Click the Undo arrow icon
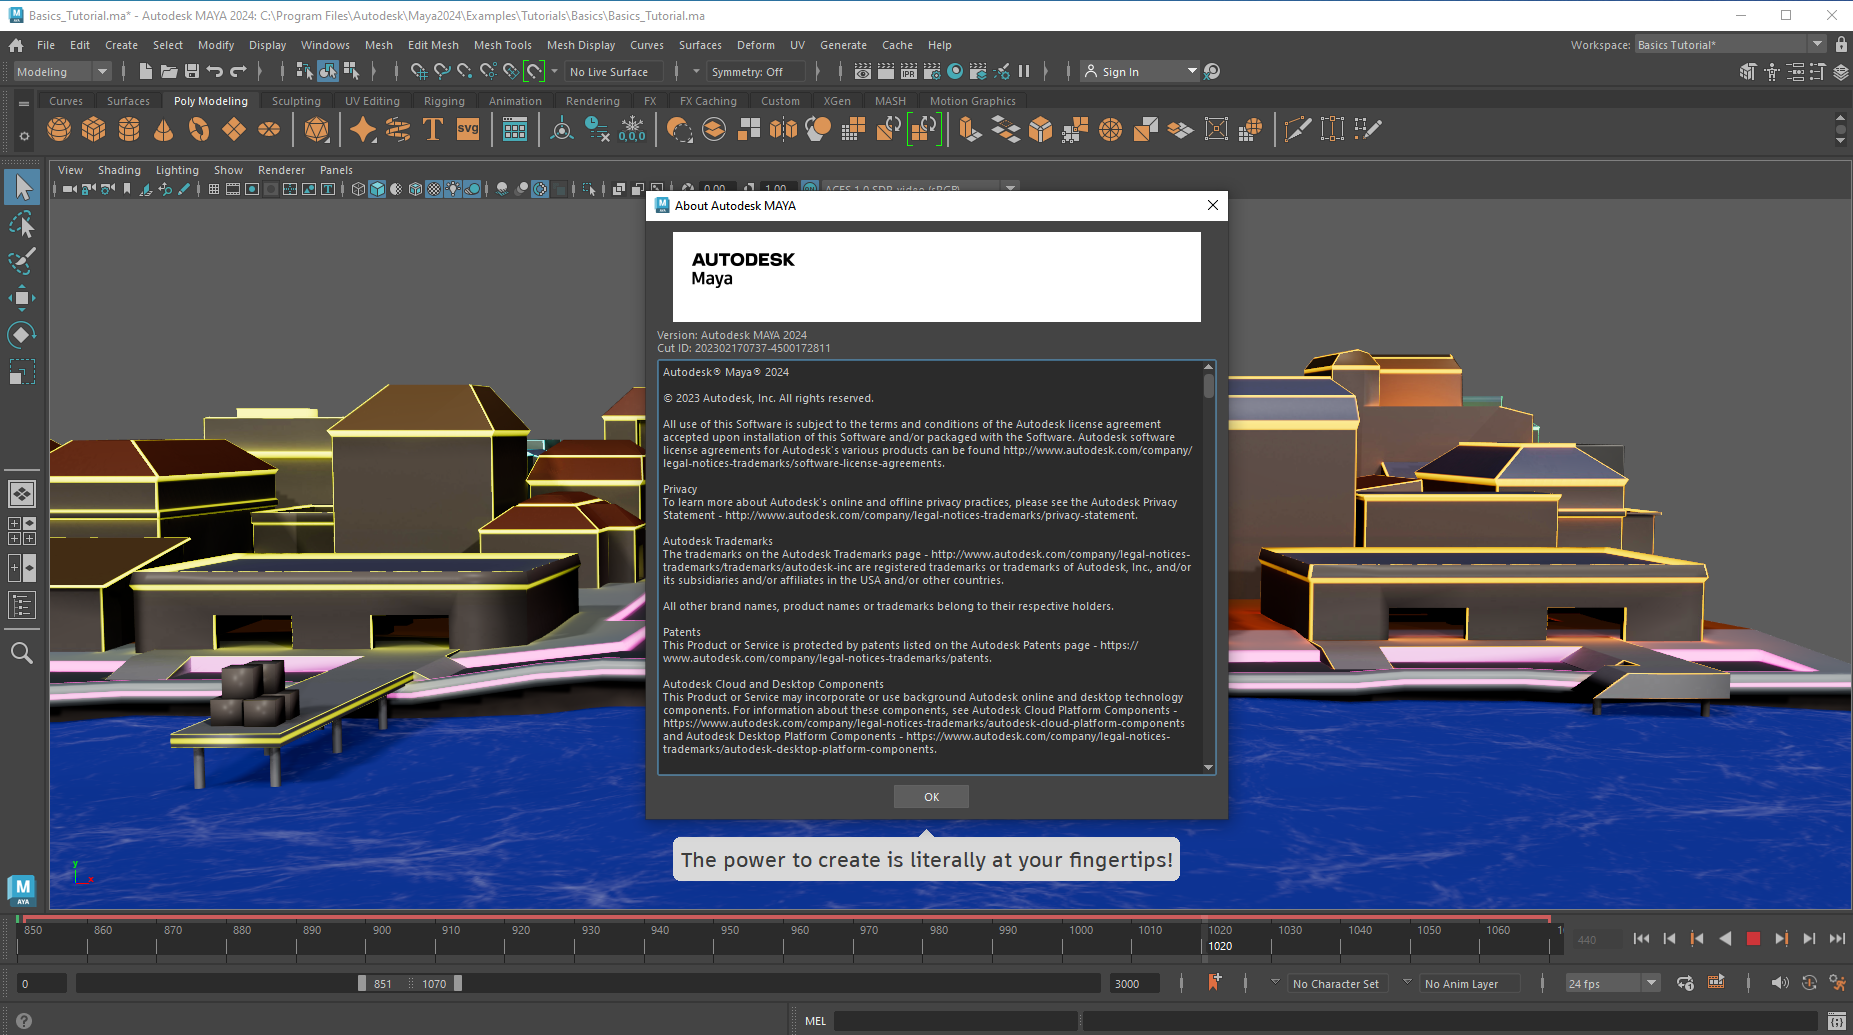The image size is (1853, 1035). click(215, 71)
